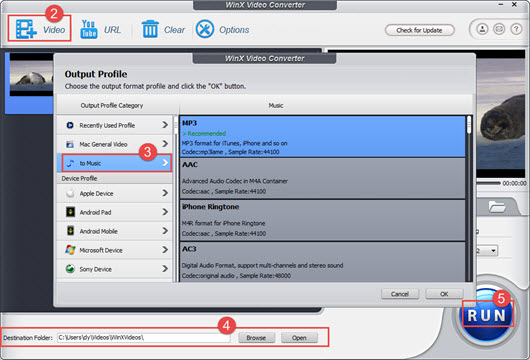530x360 pixels.
Task: Click the Android Mobile icon
Action: (70, 231)
